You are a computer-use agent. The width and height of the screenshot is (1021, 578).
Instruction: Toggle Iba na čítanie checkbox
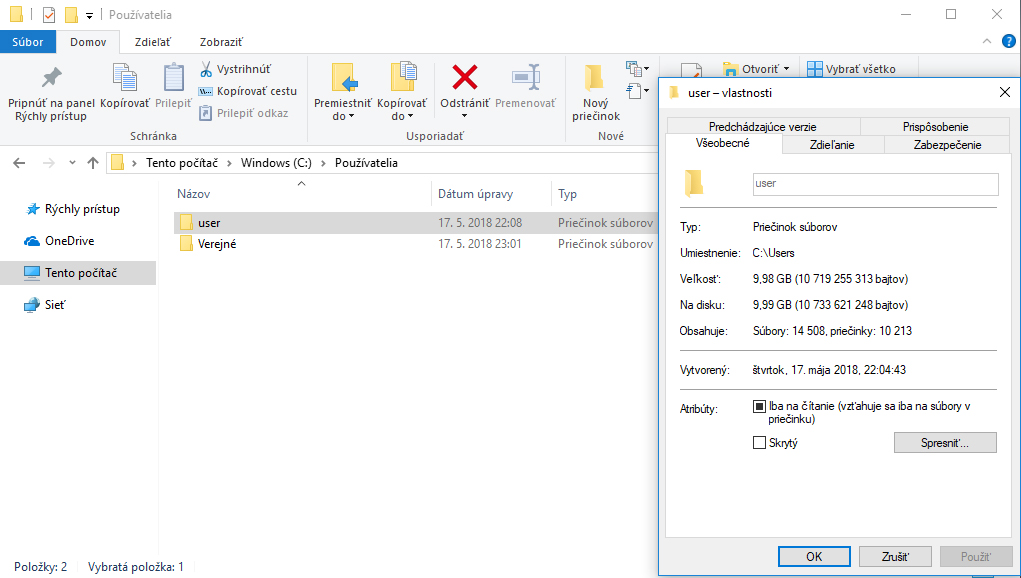pos(759,406)
